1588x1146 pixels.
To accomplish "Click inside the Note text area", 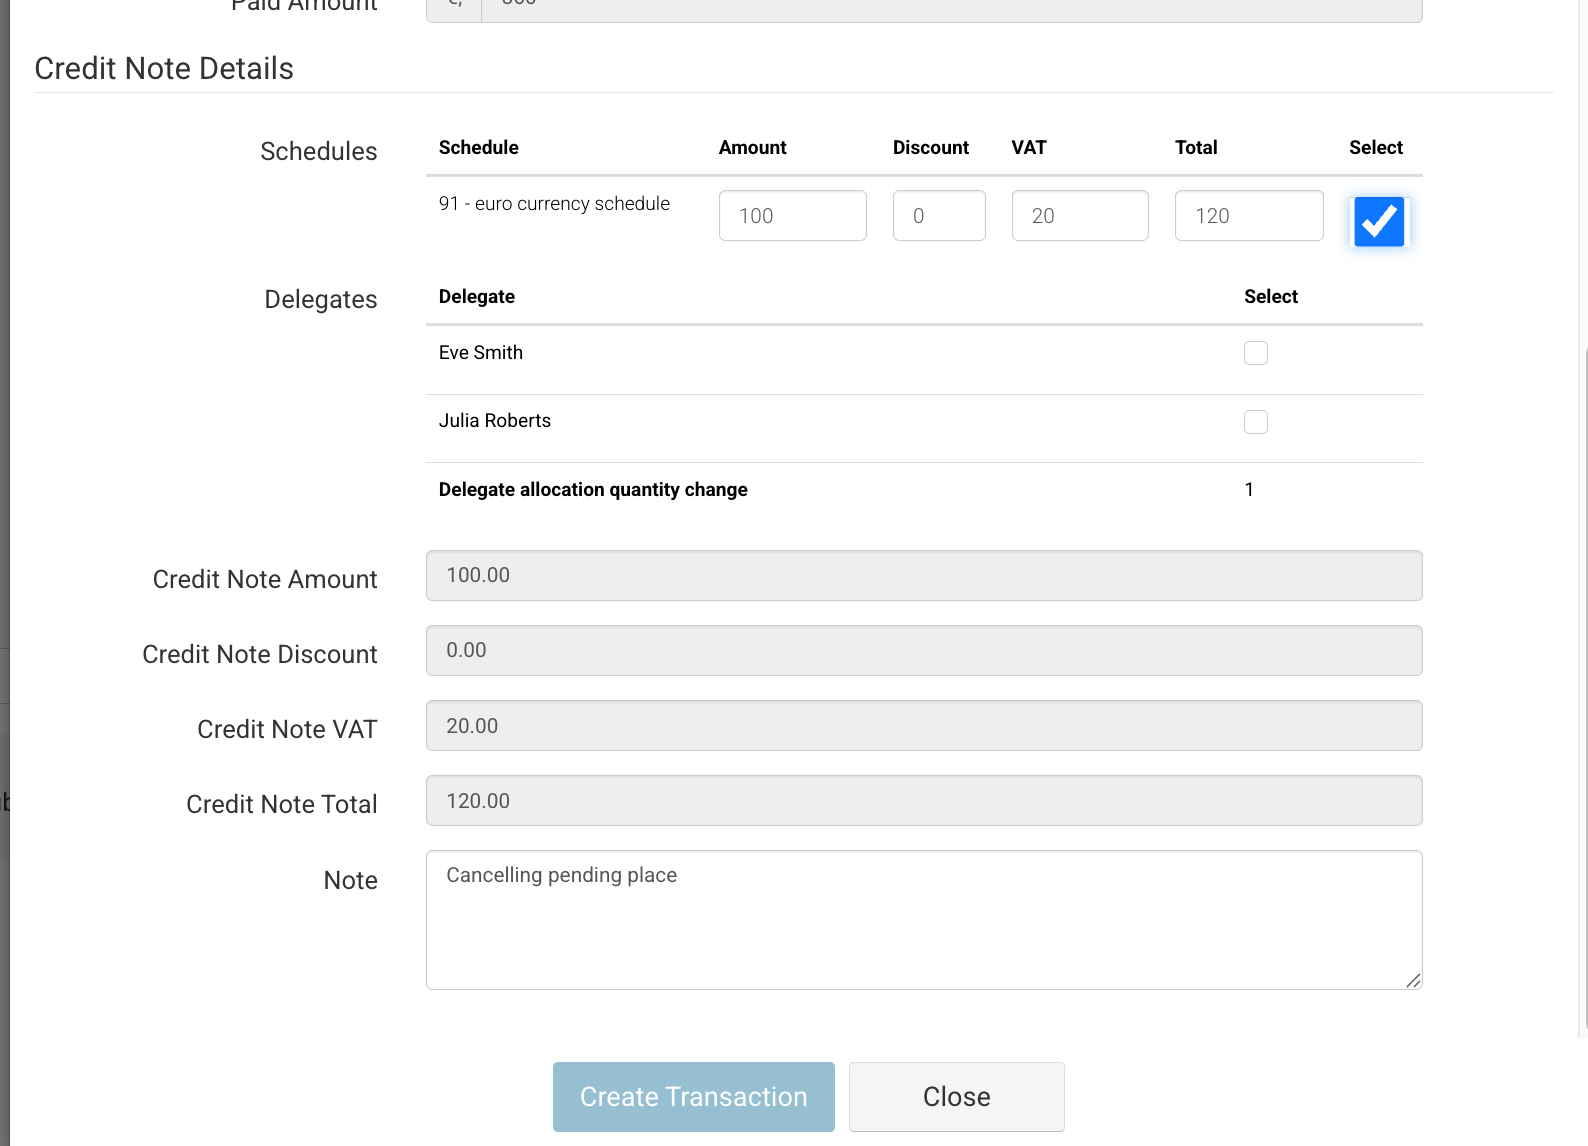I will pos(923,920).
